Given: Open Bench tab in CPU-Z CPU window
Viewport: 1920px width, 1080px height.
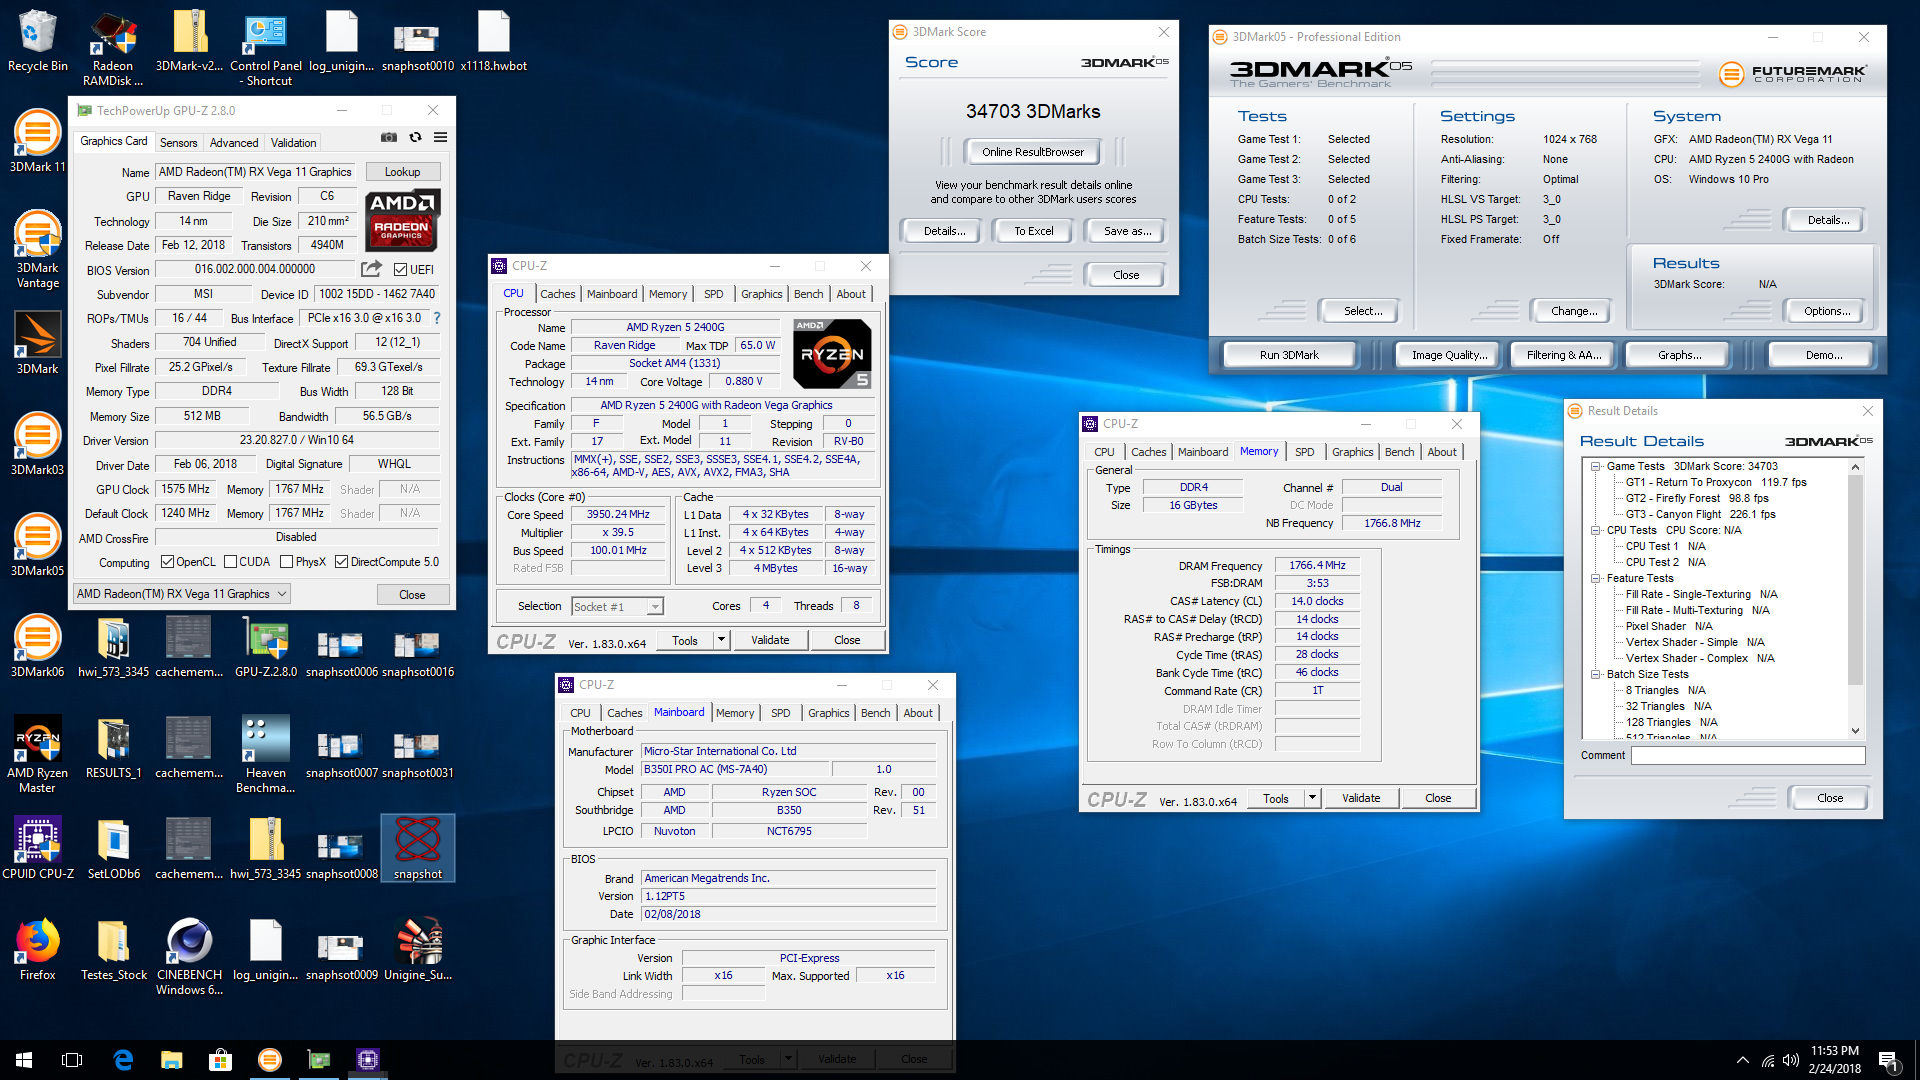Looking at the screenshot, I should [x=808, y=294].
